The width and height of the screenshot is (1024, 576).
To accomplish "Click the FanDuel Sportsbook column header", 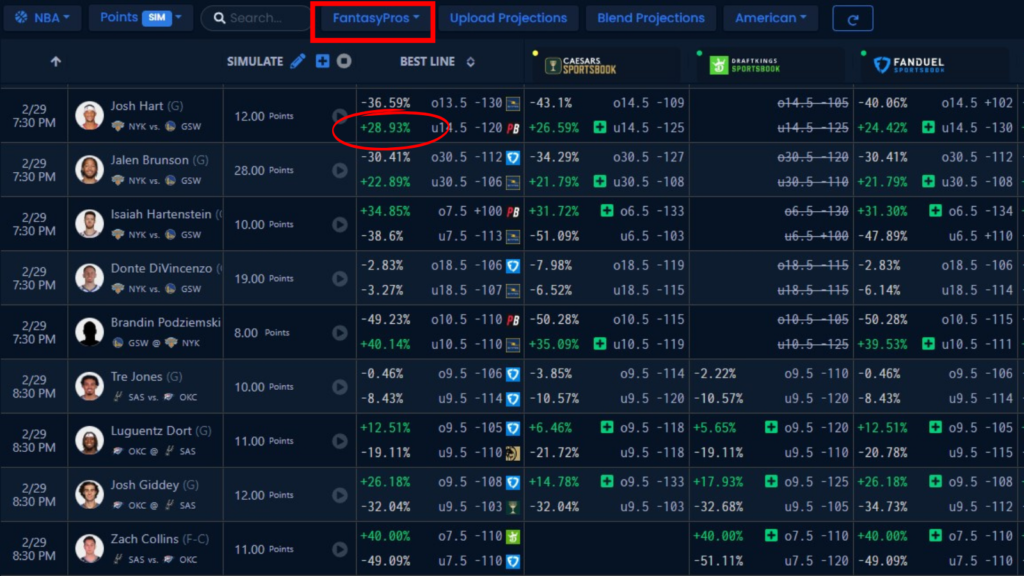I will pos(909,64).
